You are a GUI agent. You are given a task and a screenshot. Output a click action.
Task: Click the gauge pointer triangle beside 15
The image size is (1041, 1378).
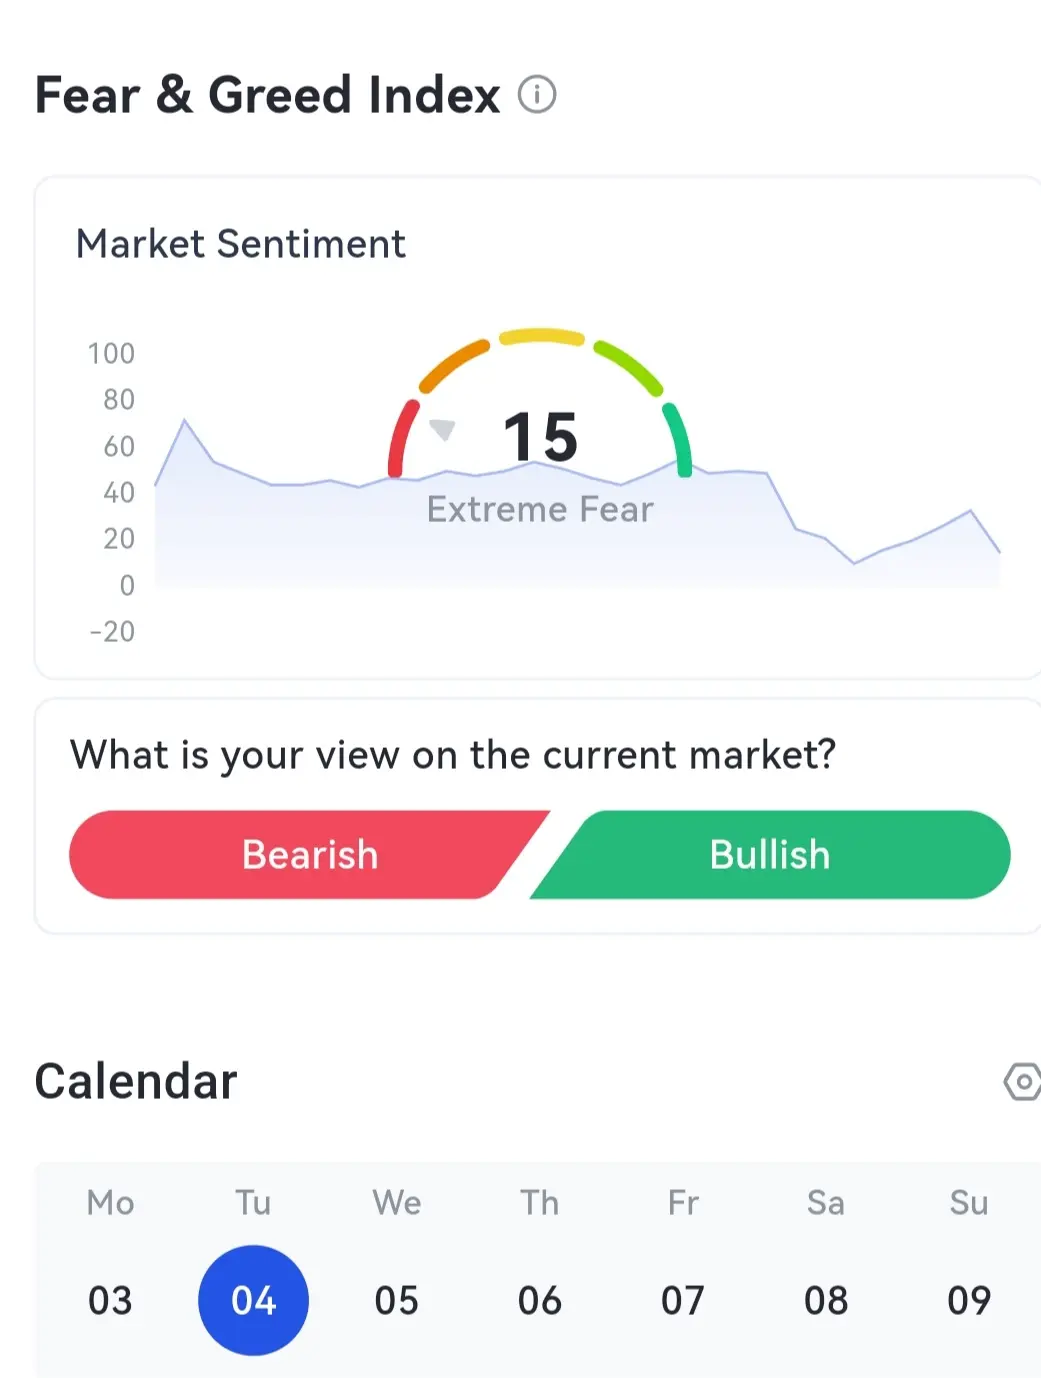(x=442, y=430)
